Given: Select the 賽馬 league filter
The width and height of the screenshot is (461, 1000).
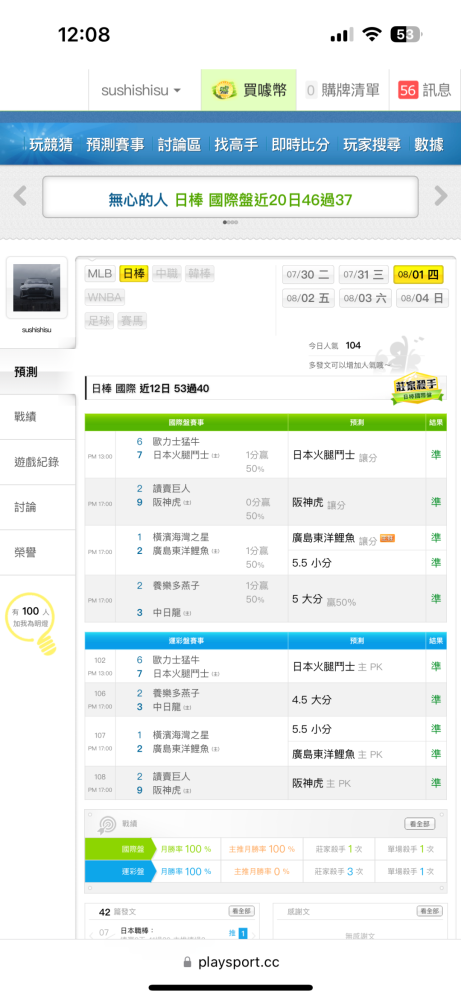Looking at the screenshot, I should [x=133, y=321].
